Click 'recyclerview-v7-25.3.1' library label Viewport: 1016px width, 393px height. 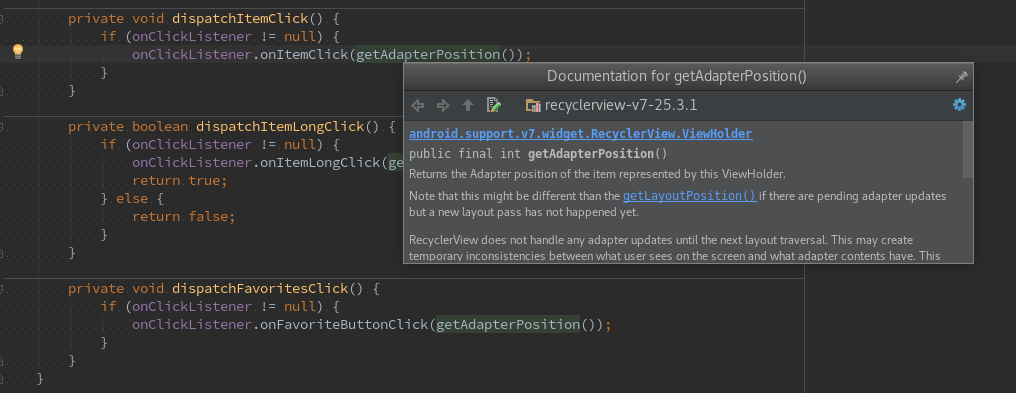click(621, 106)
